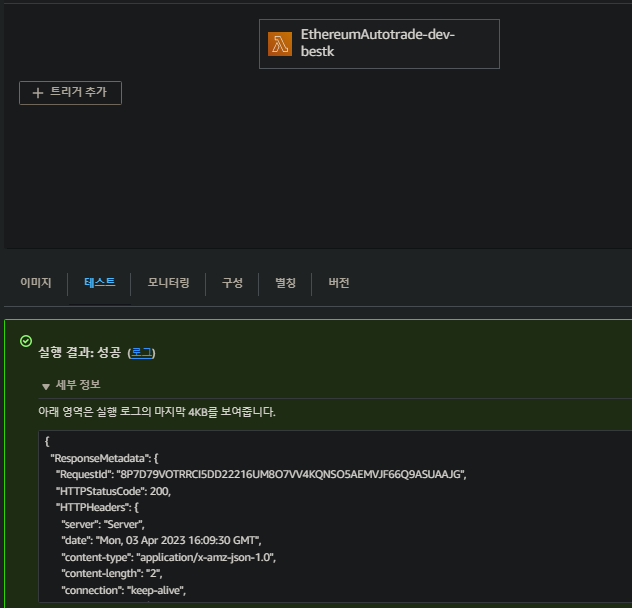This screenshot has width=632, height=608.
Task: Open the 로그 link
Action: click(x=141, y=353)
